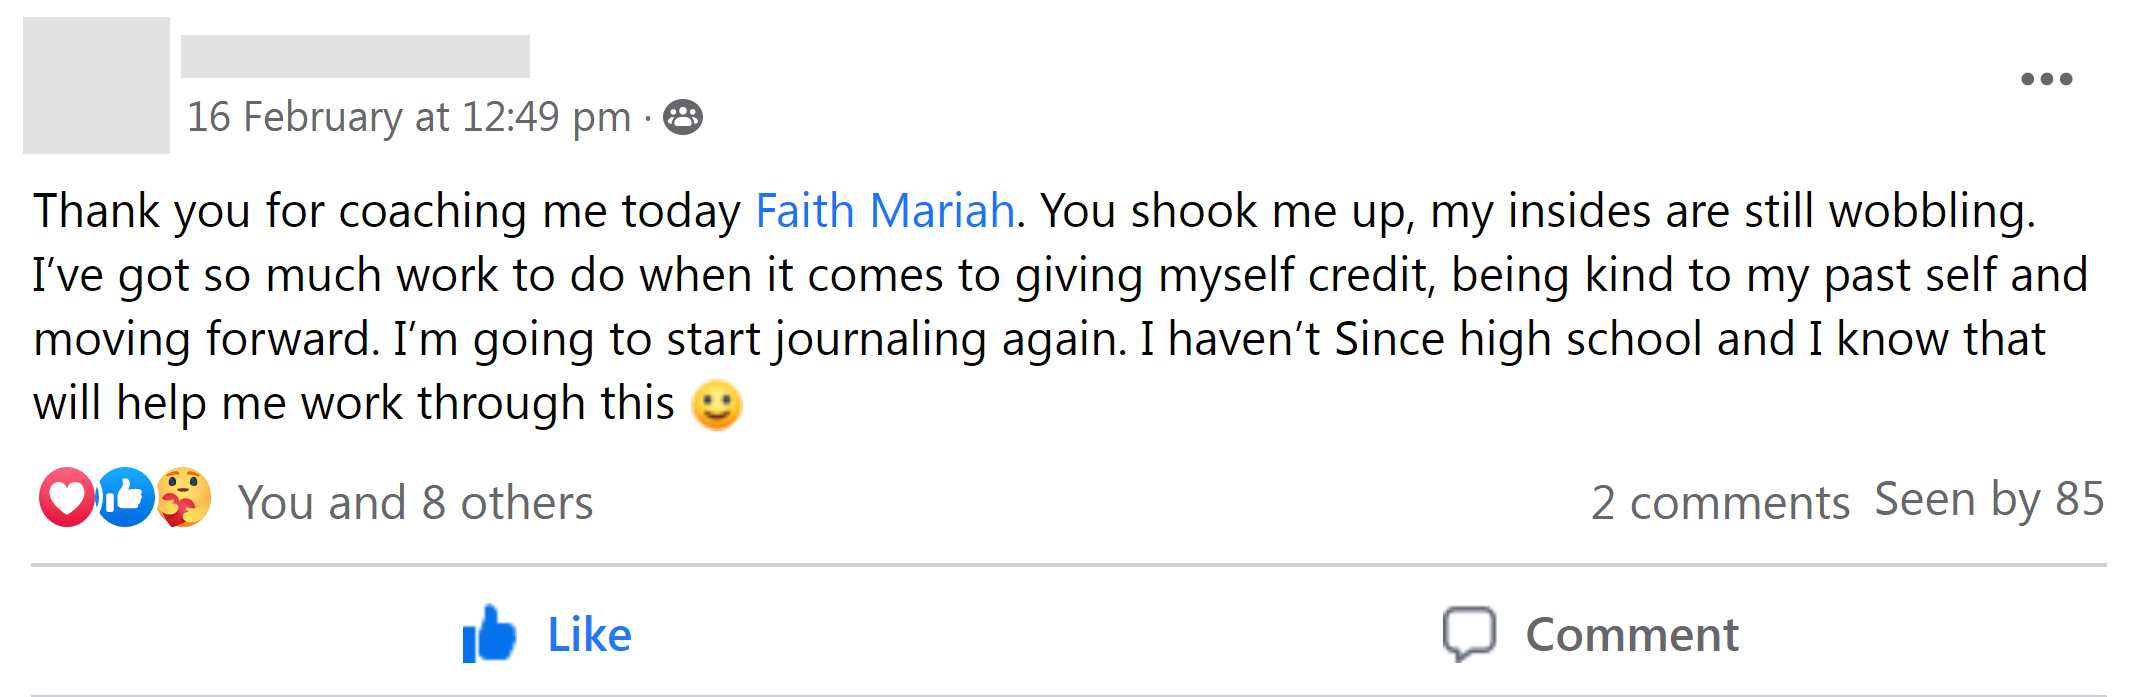Show who reacted: You and 8 others
2137x697 pixels.
(x=415, y=502)
